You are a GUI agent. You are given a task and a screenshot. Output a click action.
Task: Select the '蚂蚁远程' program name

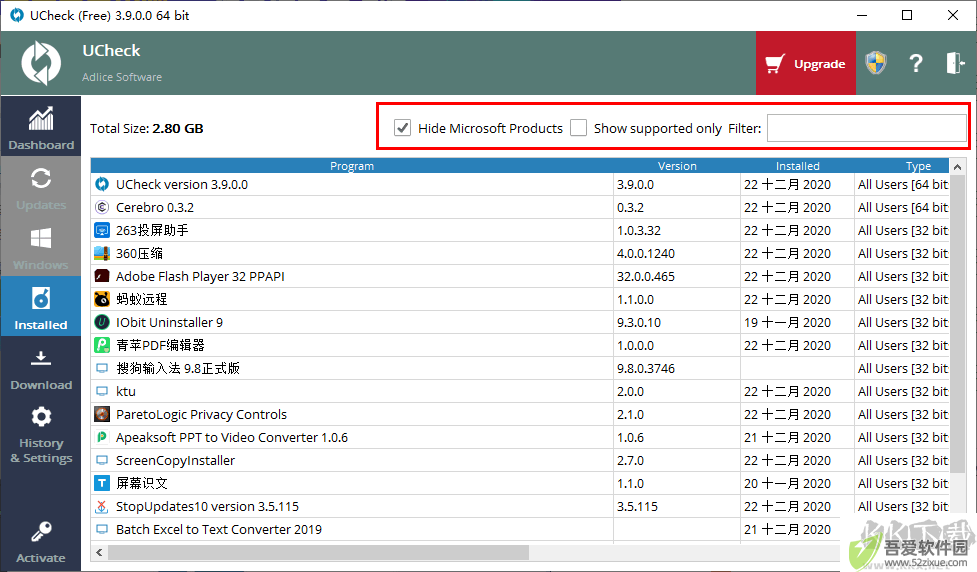coord(141,299)
